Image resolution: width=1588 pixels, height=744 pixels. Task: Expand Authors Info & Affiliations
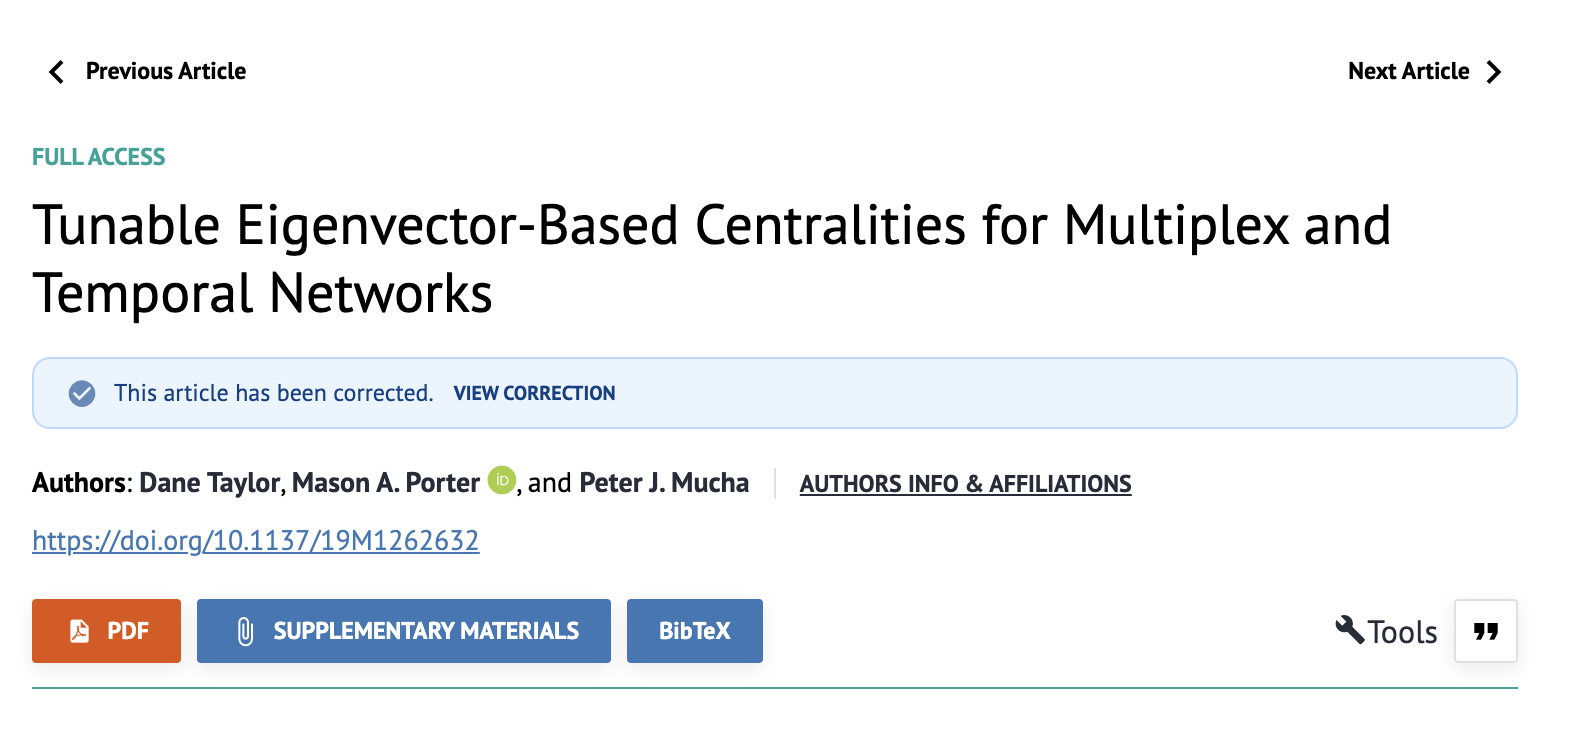(965, 484)
